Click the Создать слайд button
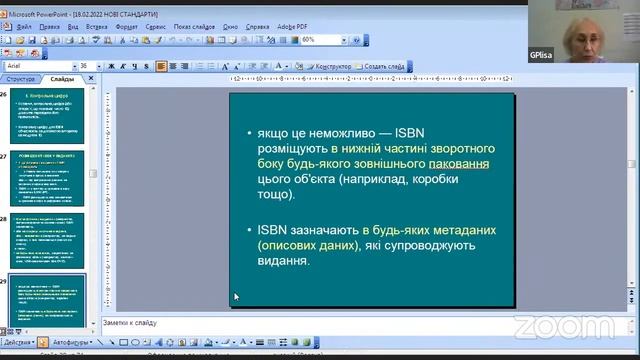This screenshot has height=360, width=640. (x=380, y=66)
